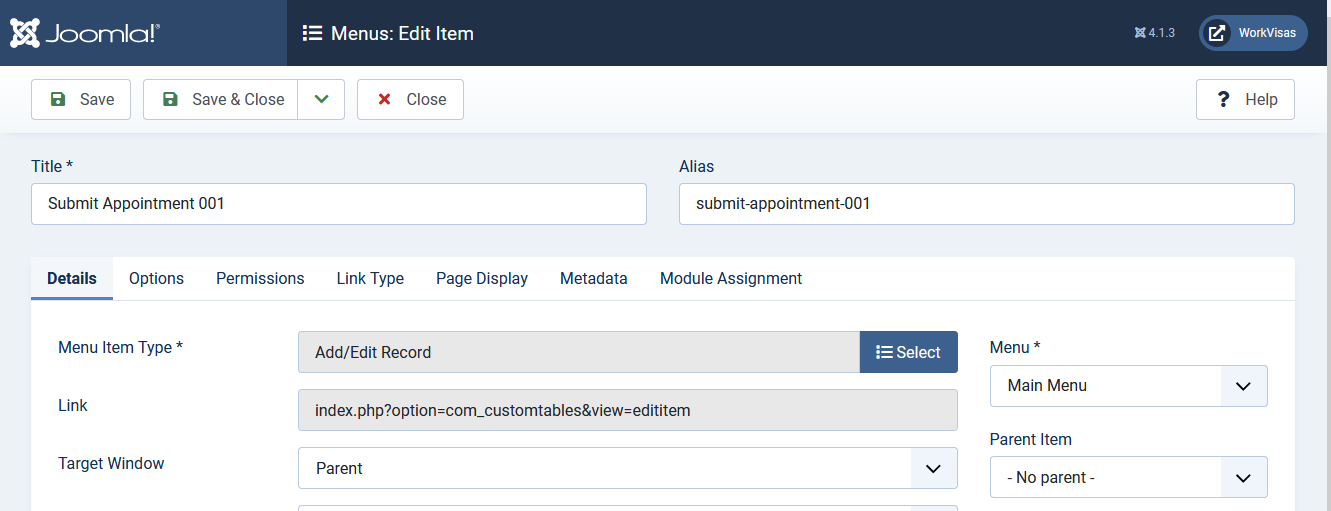Open the Metadata tab
The image size is (1331, 511).
click(x=593, y=278)
